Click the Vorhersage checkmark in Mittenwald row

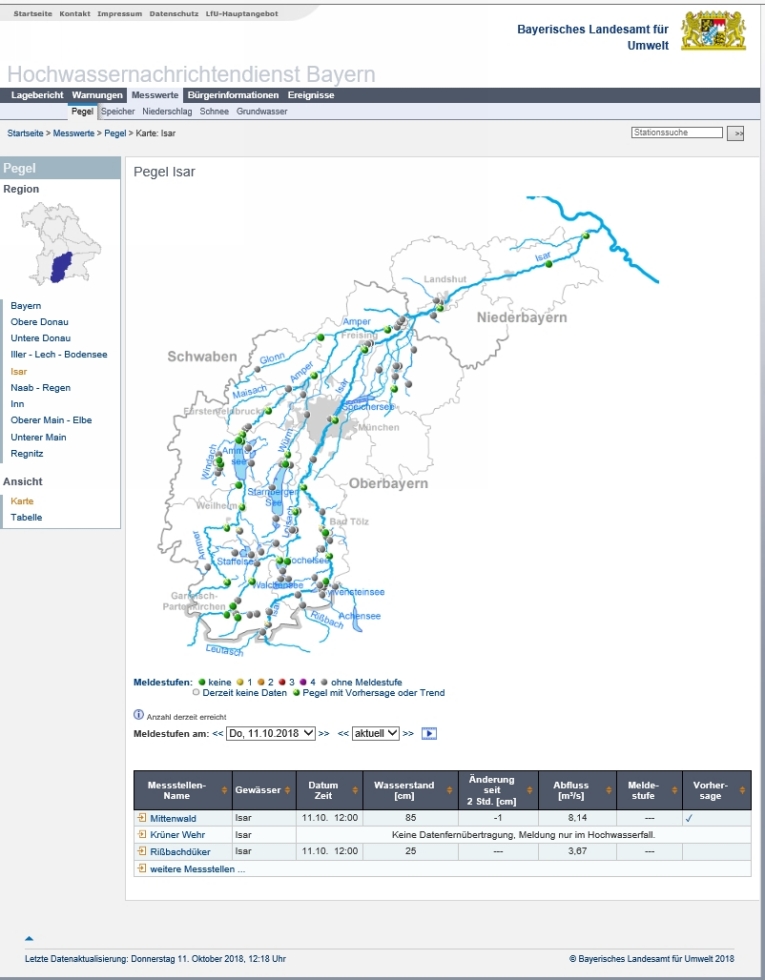pos(689,818)
